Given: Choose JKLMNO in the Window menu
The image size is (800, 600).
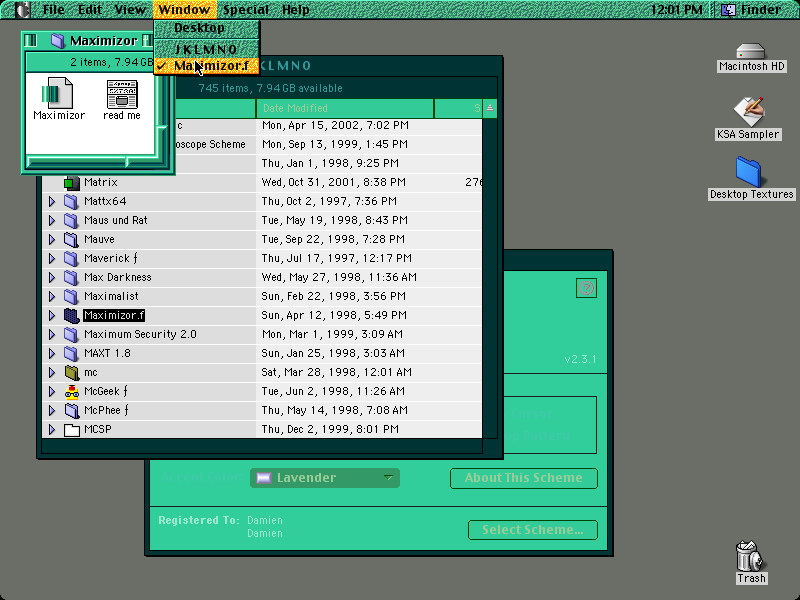Looking at the screenshot, I should pyautogui.click(x=207, y=49).
